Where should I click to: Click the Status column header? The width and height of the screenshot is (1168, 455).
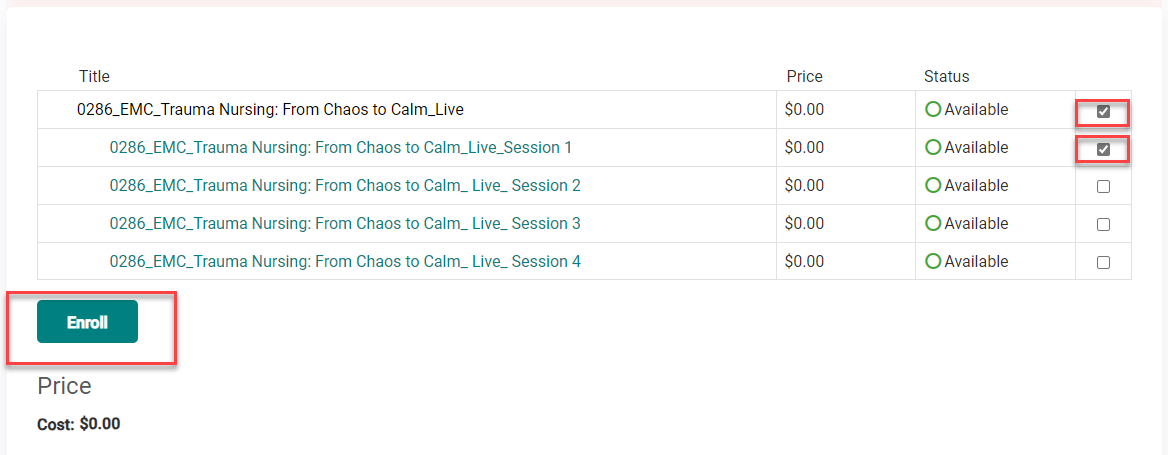pos(946,77)
